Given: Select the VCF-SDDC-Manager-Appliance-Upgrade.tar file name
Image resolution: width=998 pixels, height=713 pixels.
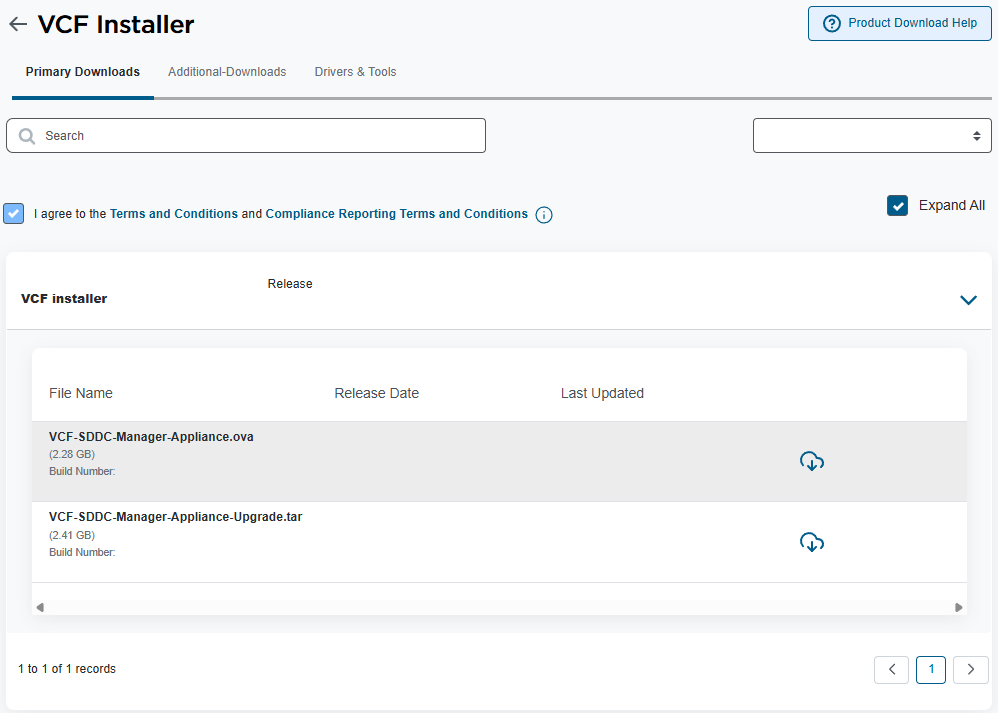Looking at the screenshot, I should coord(176,517).
